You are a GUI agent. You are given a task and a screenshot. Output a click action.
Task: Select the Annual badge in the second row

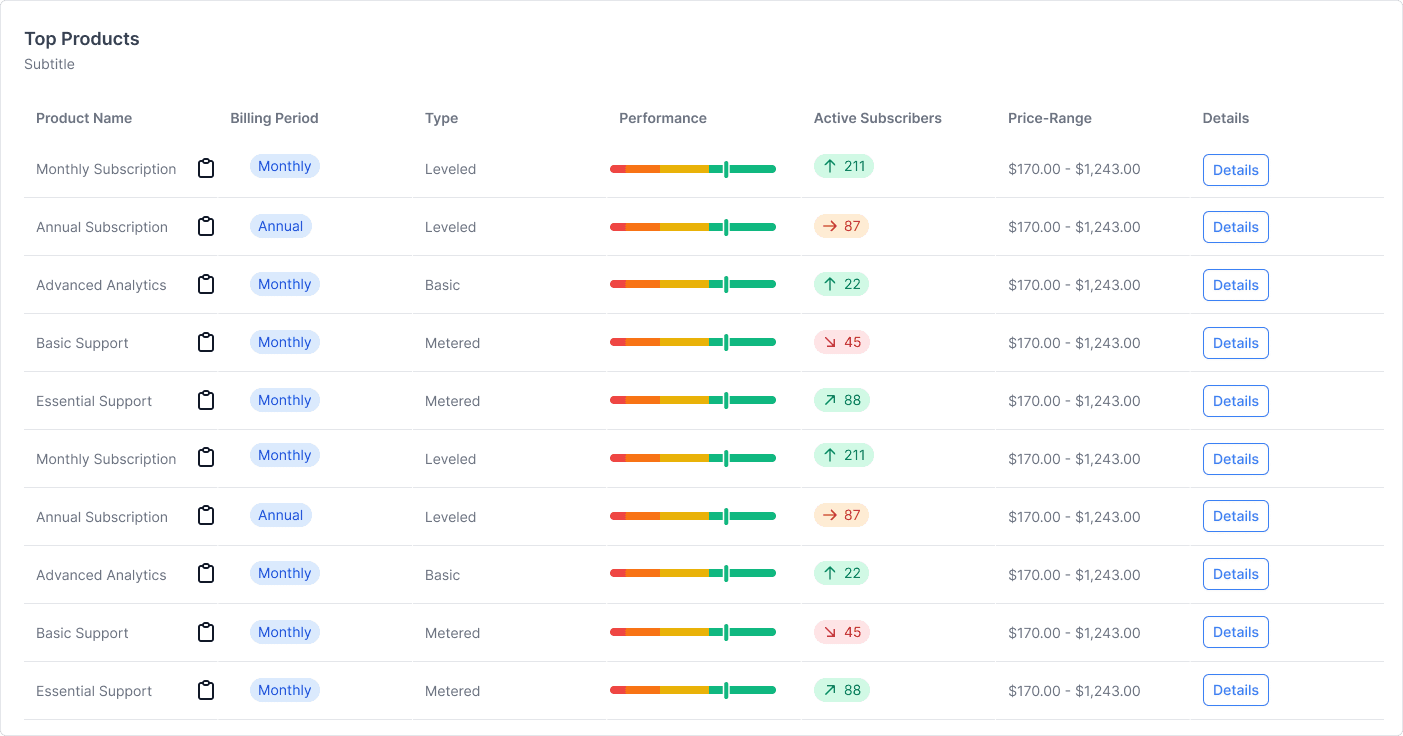coord(281,226)
